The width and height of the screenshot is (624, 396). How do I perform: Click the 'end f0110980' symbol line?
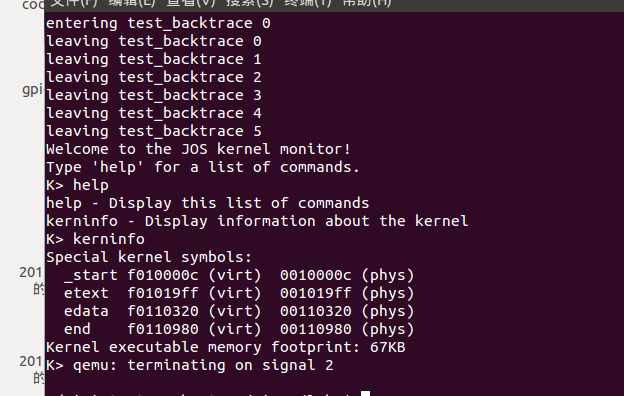(x=239, y=329)
